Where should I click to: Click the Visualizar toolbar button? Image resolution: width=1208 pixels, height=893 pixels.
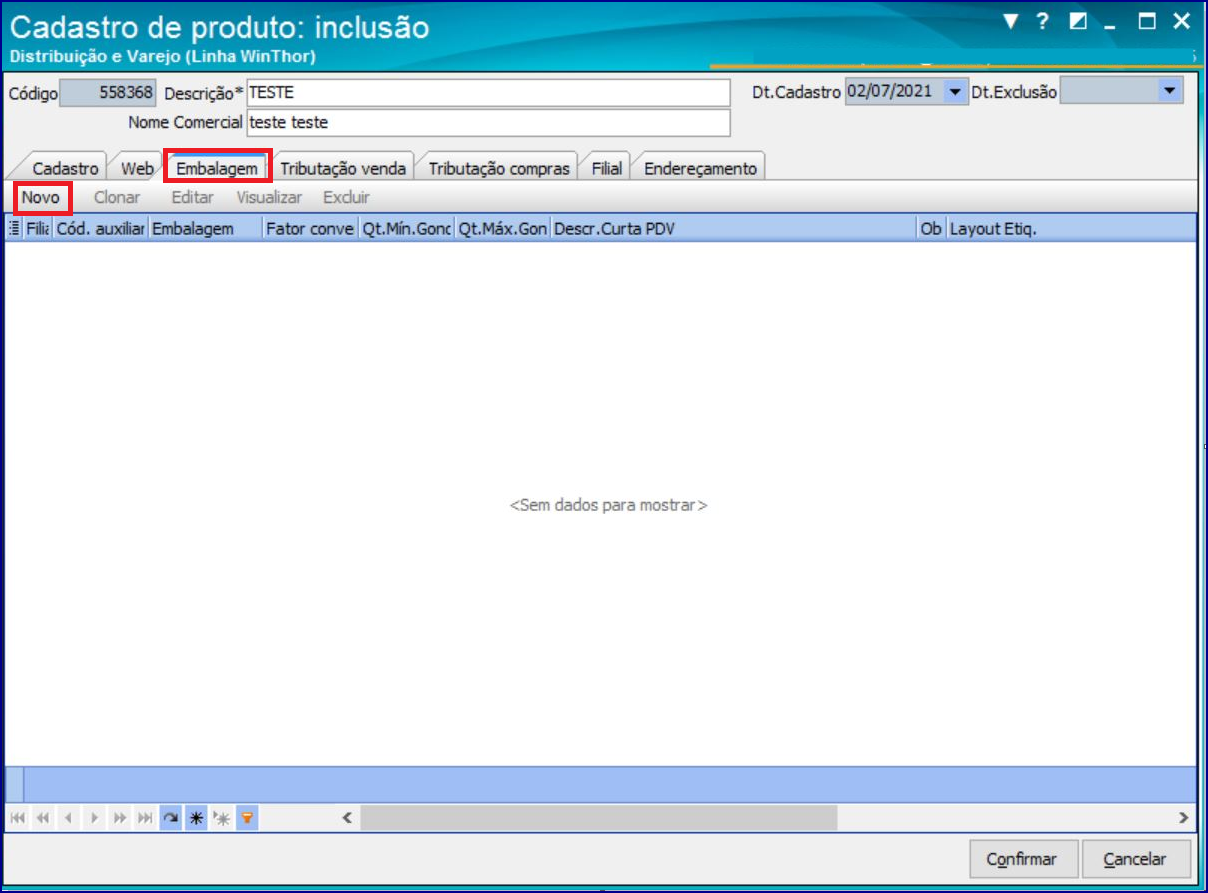click(x=269, y=198)
